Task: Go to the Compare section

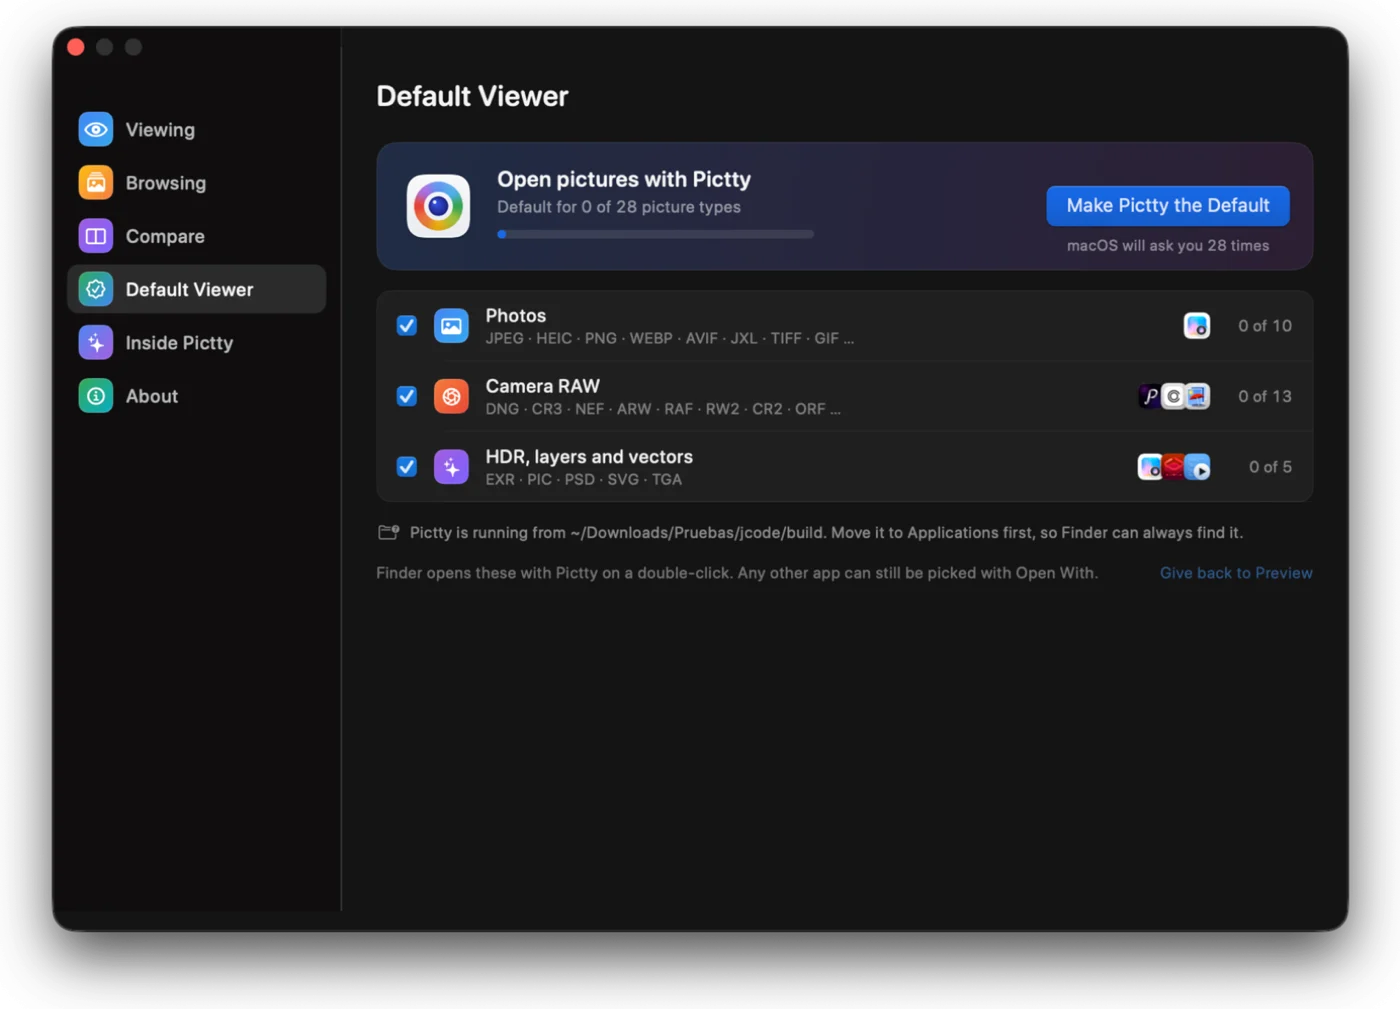Action: 197,236
